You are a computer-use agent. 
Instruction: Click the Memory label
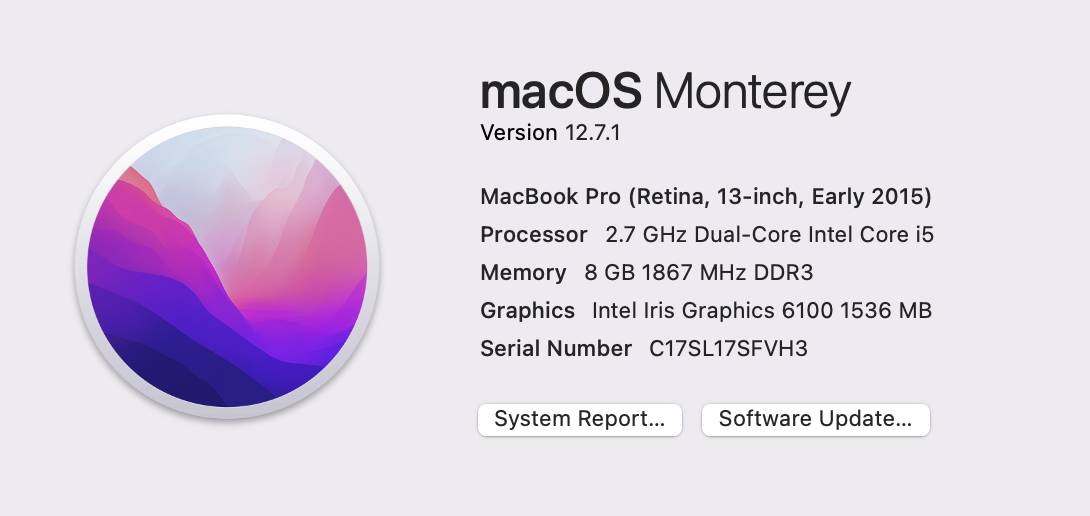[x=523, y=273]
